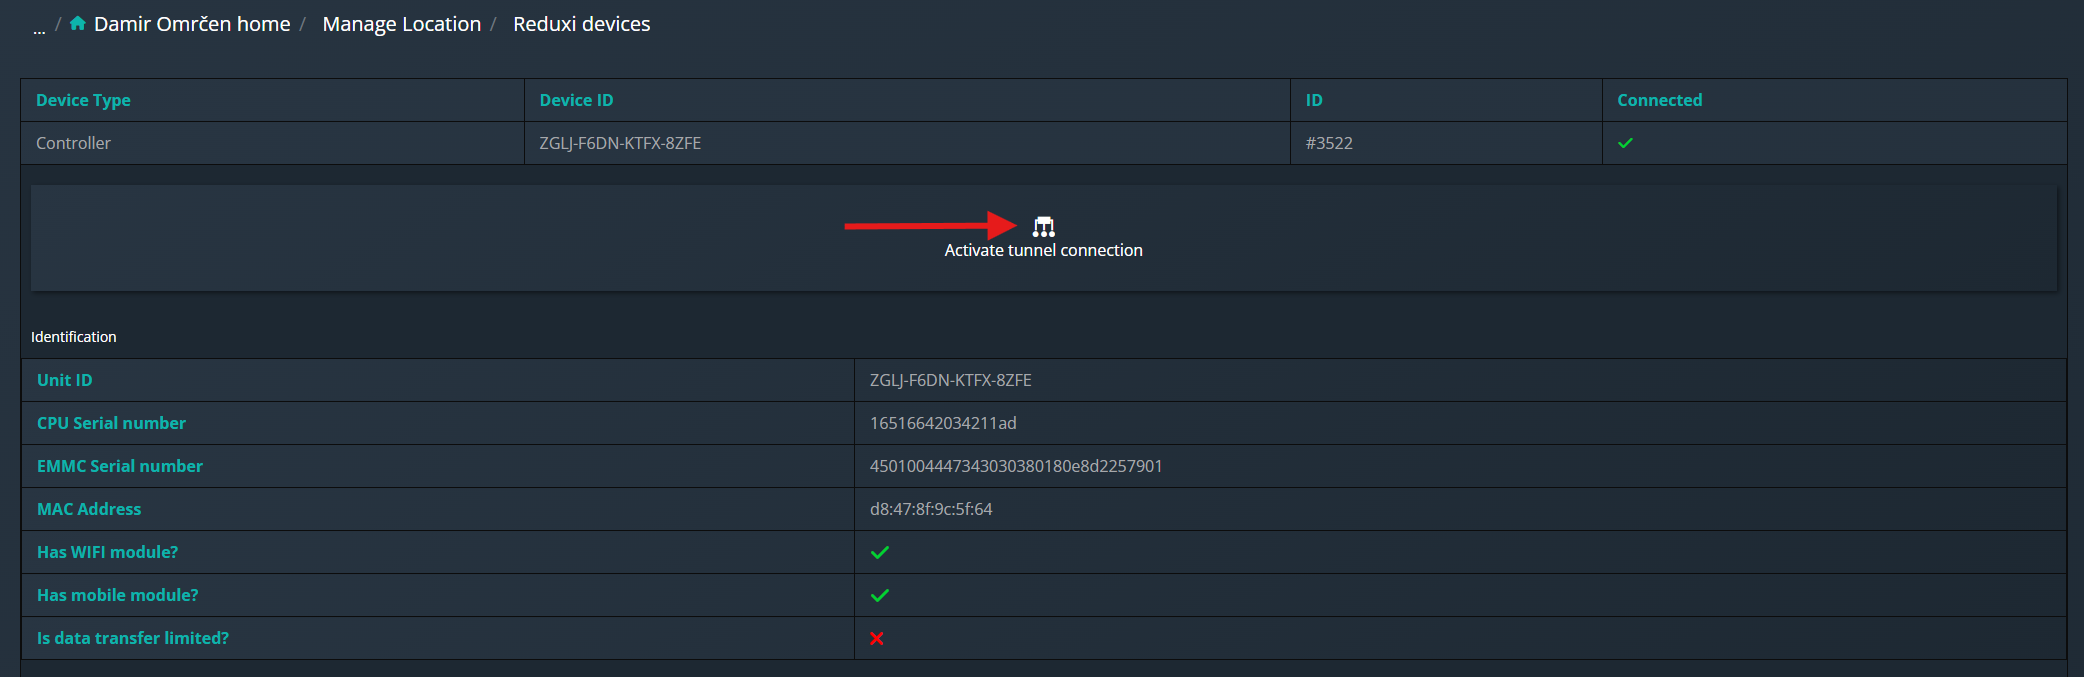Select the MAC address value d8:47:8f:9c:5f:64
The image size is (2084, 677).
931,509
